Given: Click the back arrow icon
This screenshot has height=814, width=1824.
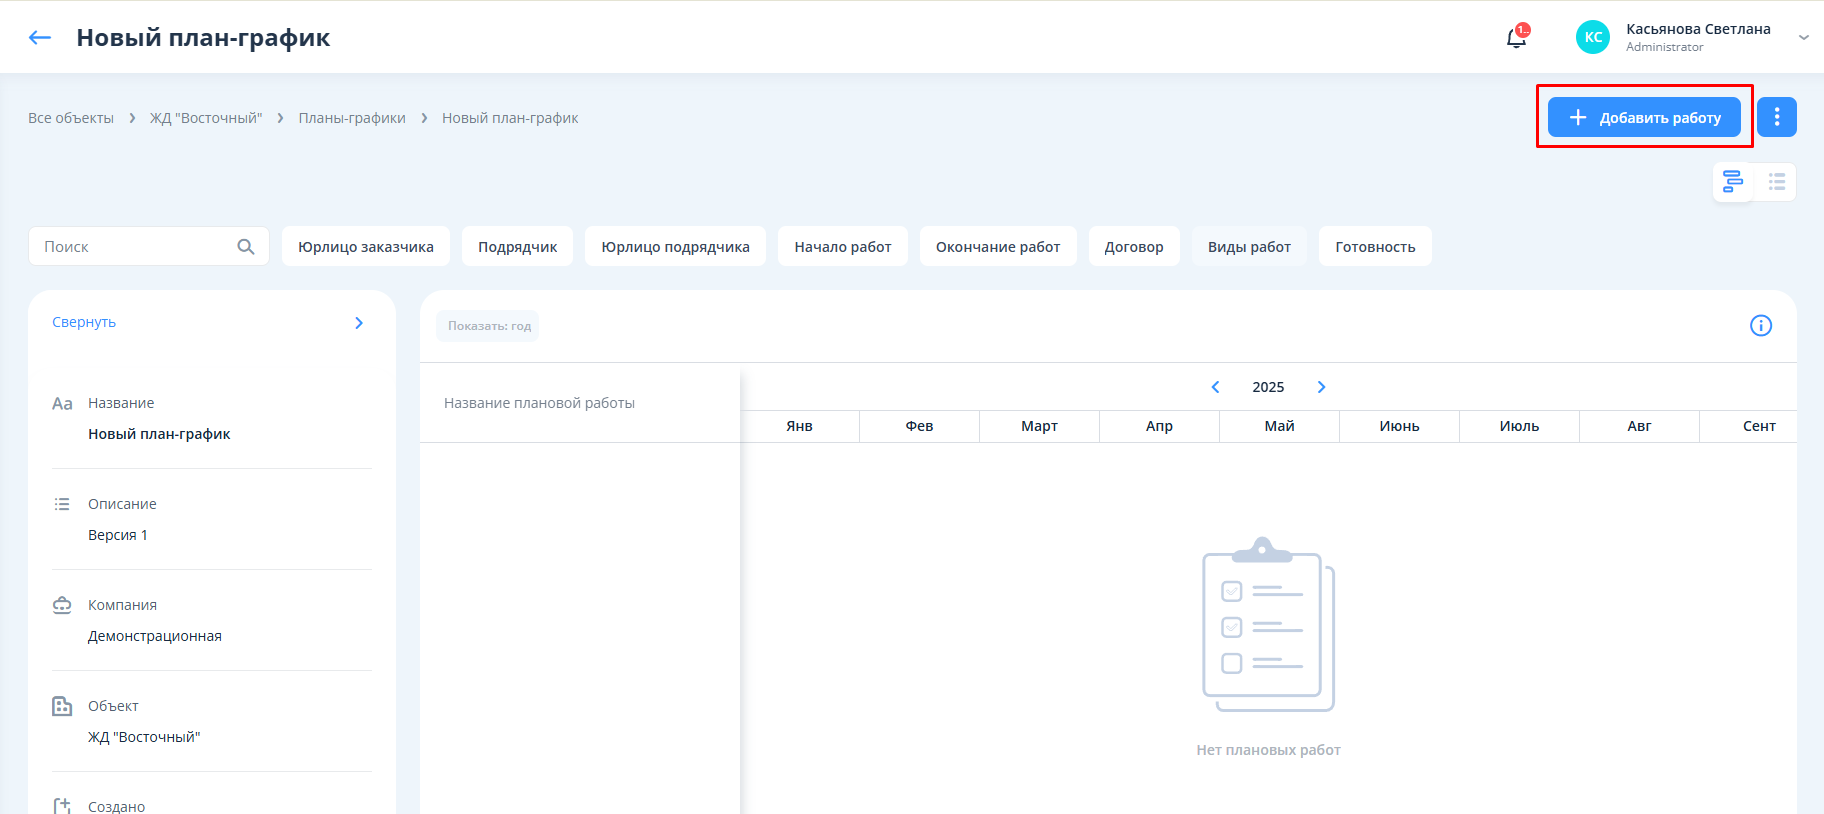Looking at the screenshot, I should (40, 38).
